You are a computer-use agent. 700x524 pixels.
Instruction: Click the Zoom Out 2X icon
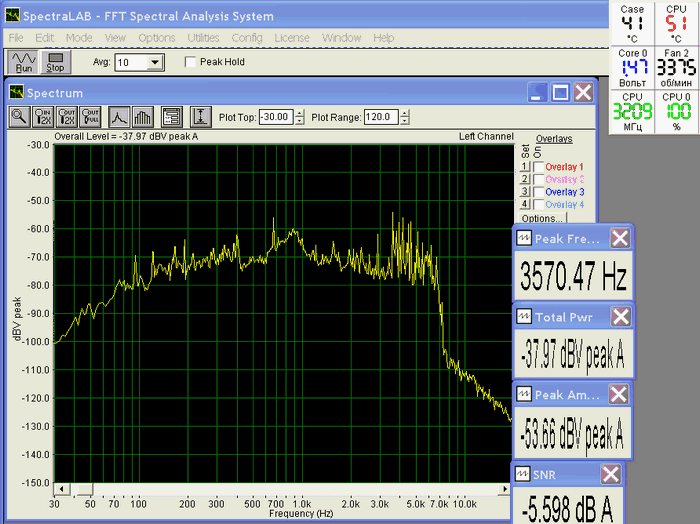[67, 116]
